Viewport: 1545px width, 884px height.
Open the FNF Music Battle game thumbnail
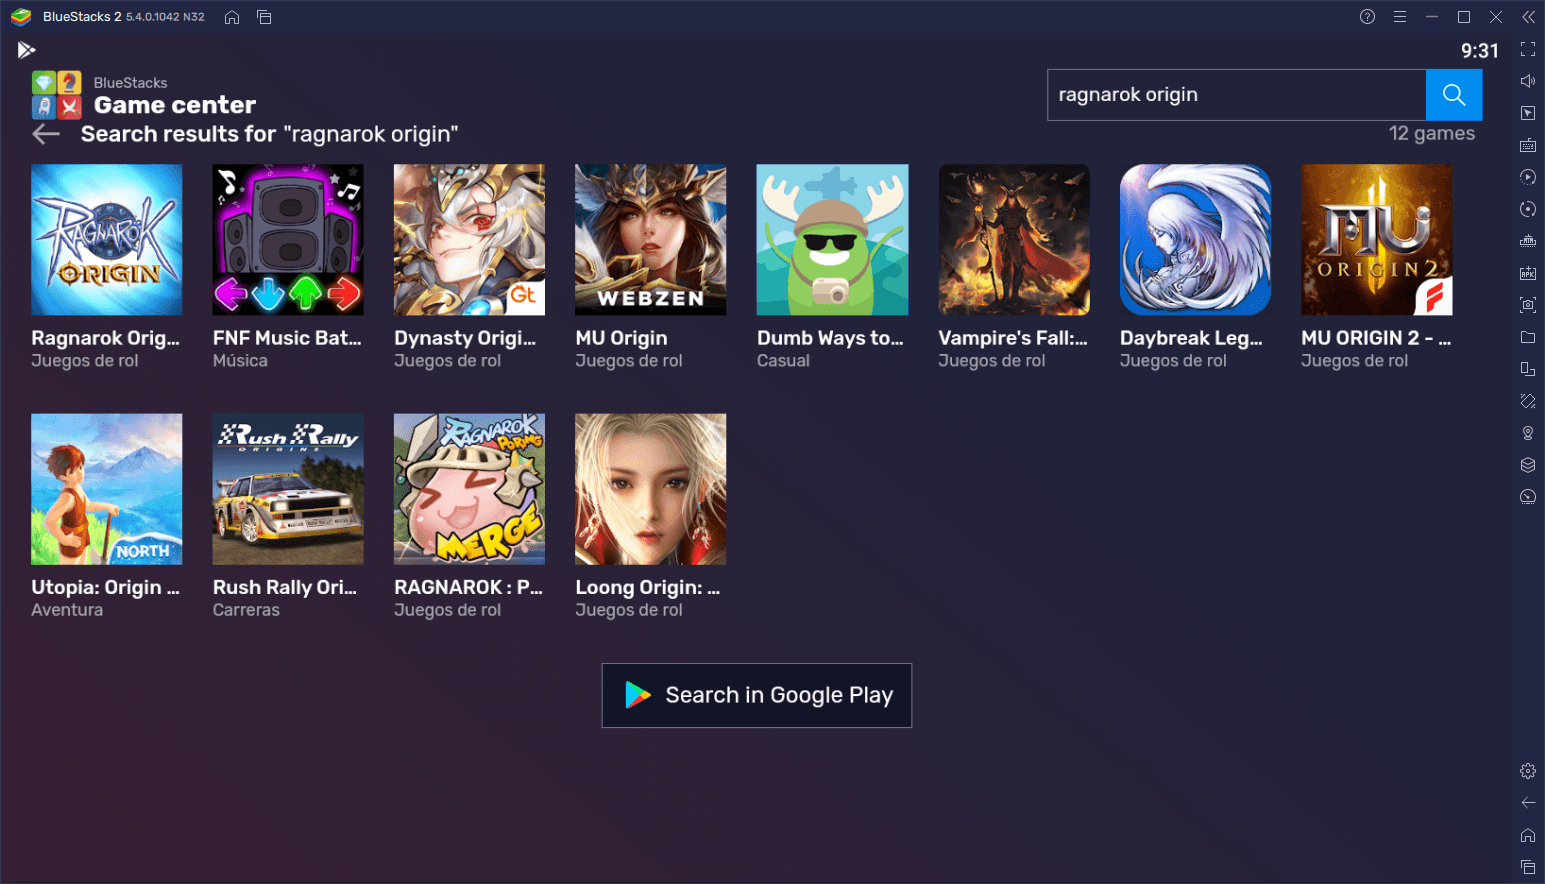[288, 240]
